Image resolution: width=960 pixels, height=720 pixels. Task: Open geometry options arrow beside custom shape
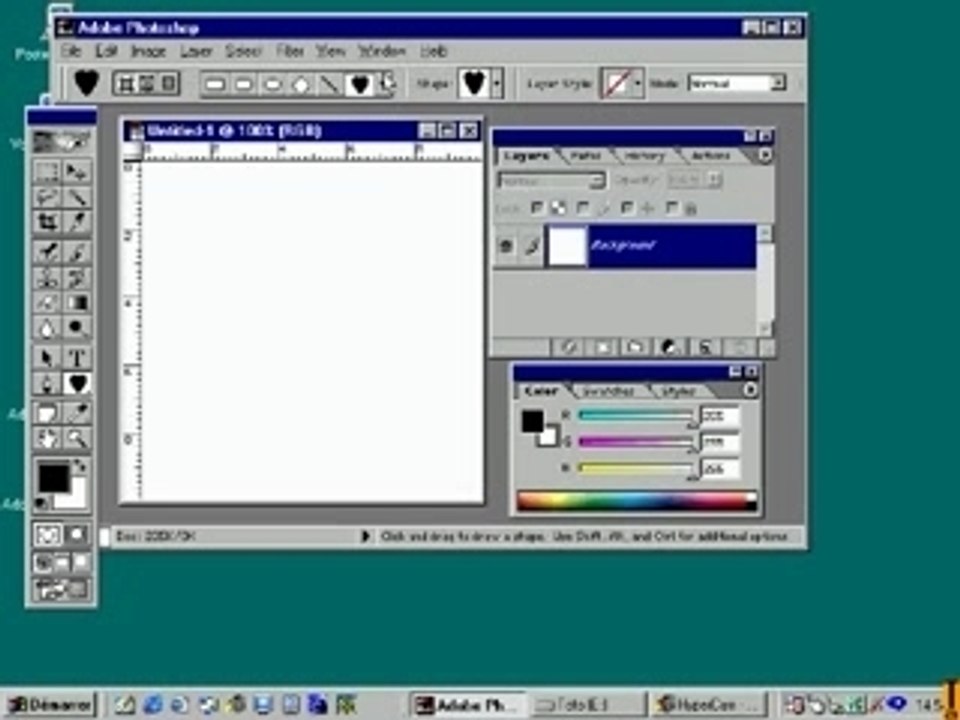[387, 83]
